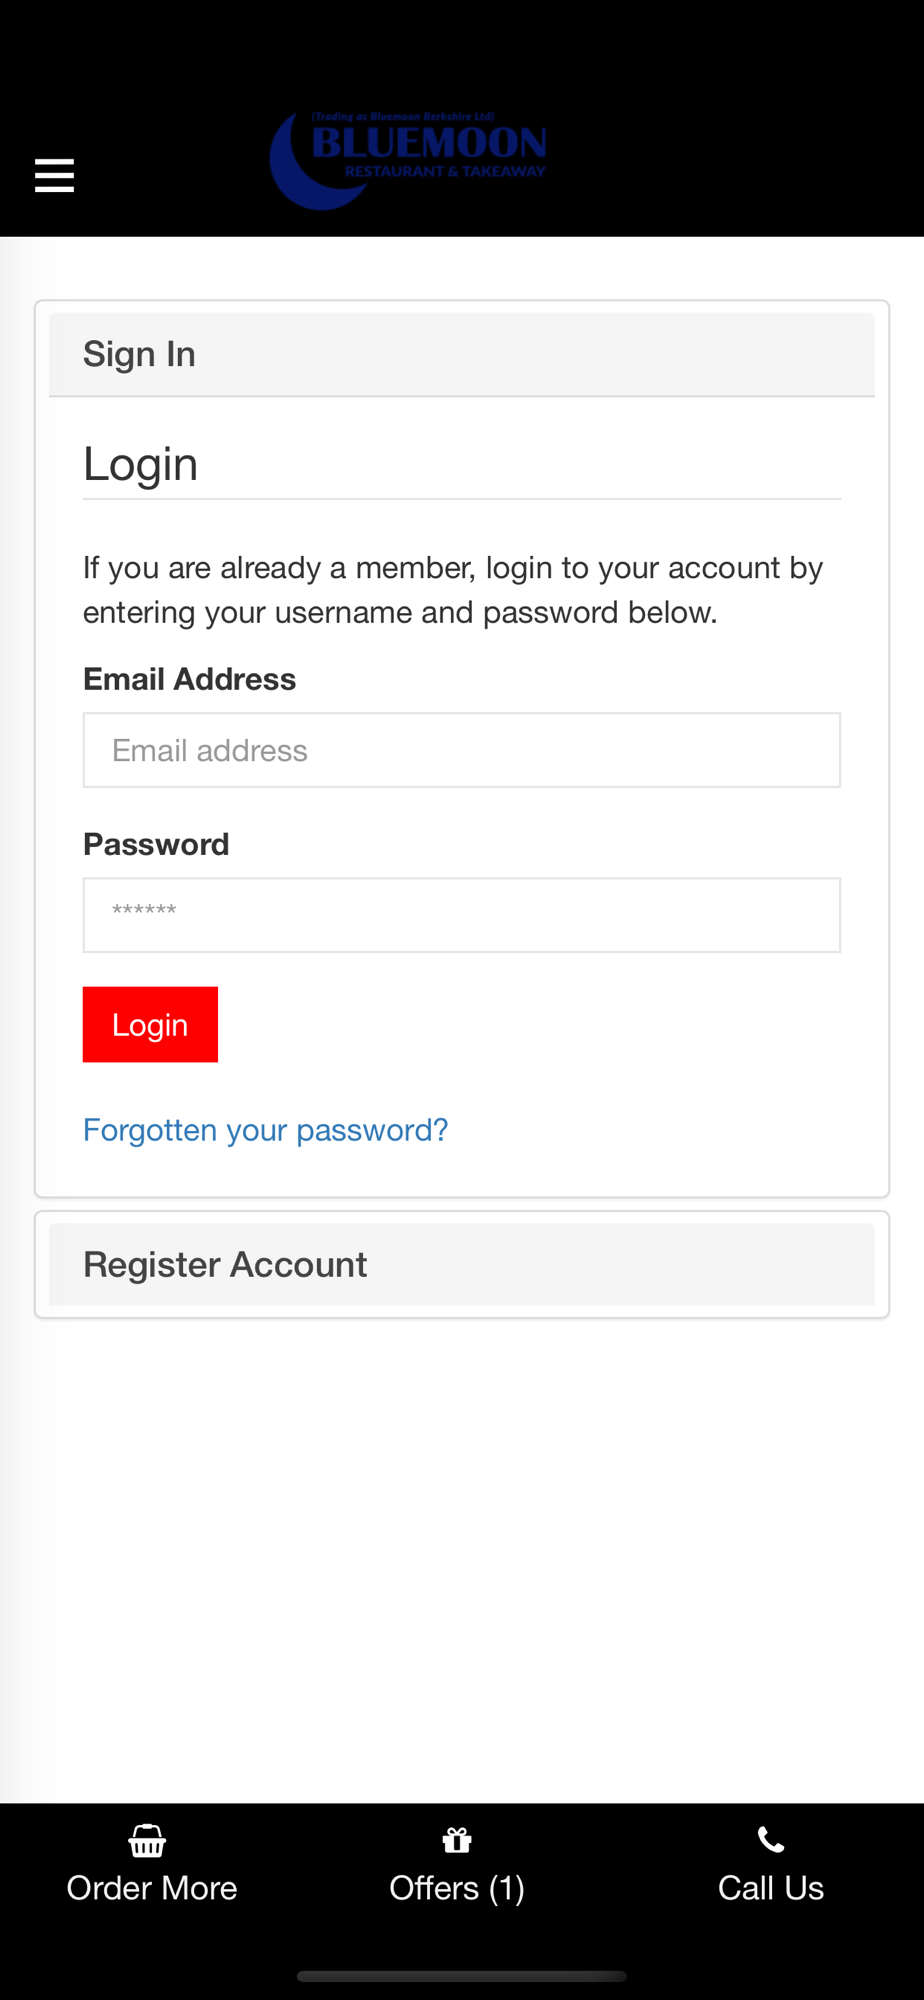924x2000 pixels.
Task: Tap the shopping basket icon
Action: [147, 1840]
